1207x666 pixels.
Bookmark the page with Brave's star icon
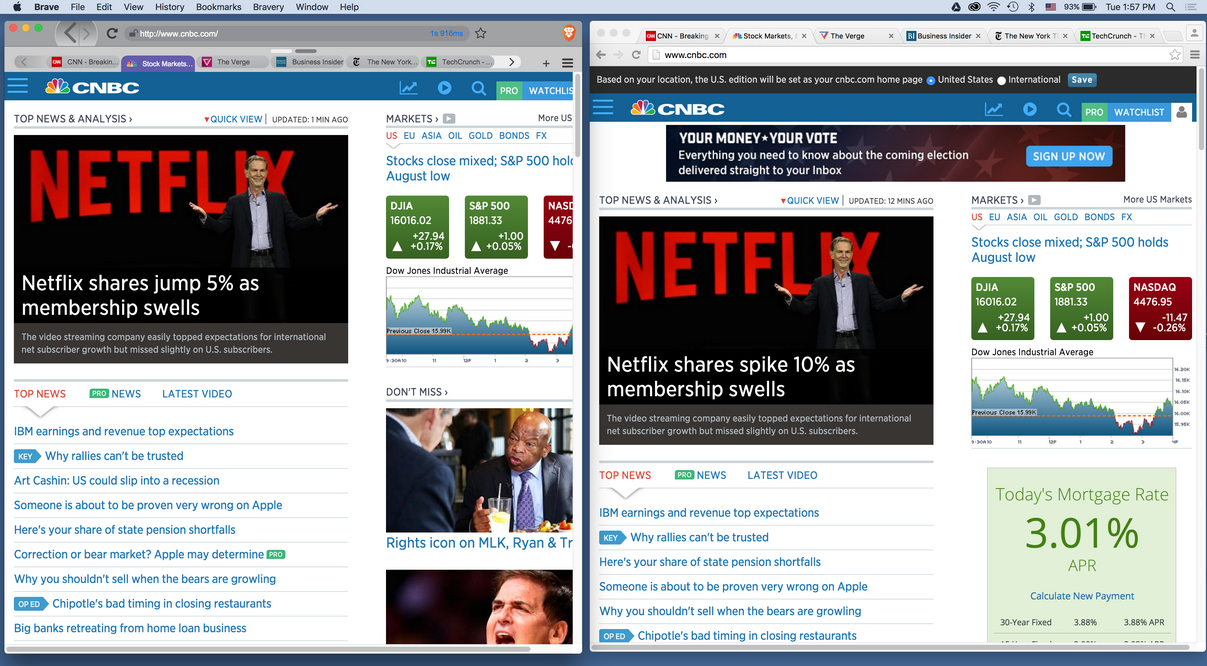(481, 33)
